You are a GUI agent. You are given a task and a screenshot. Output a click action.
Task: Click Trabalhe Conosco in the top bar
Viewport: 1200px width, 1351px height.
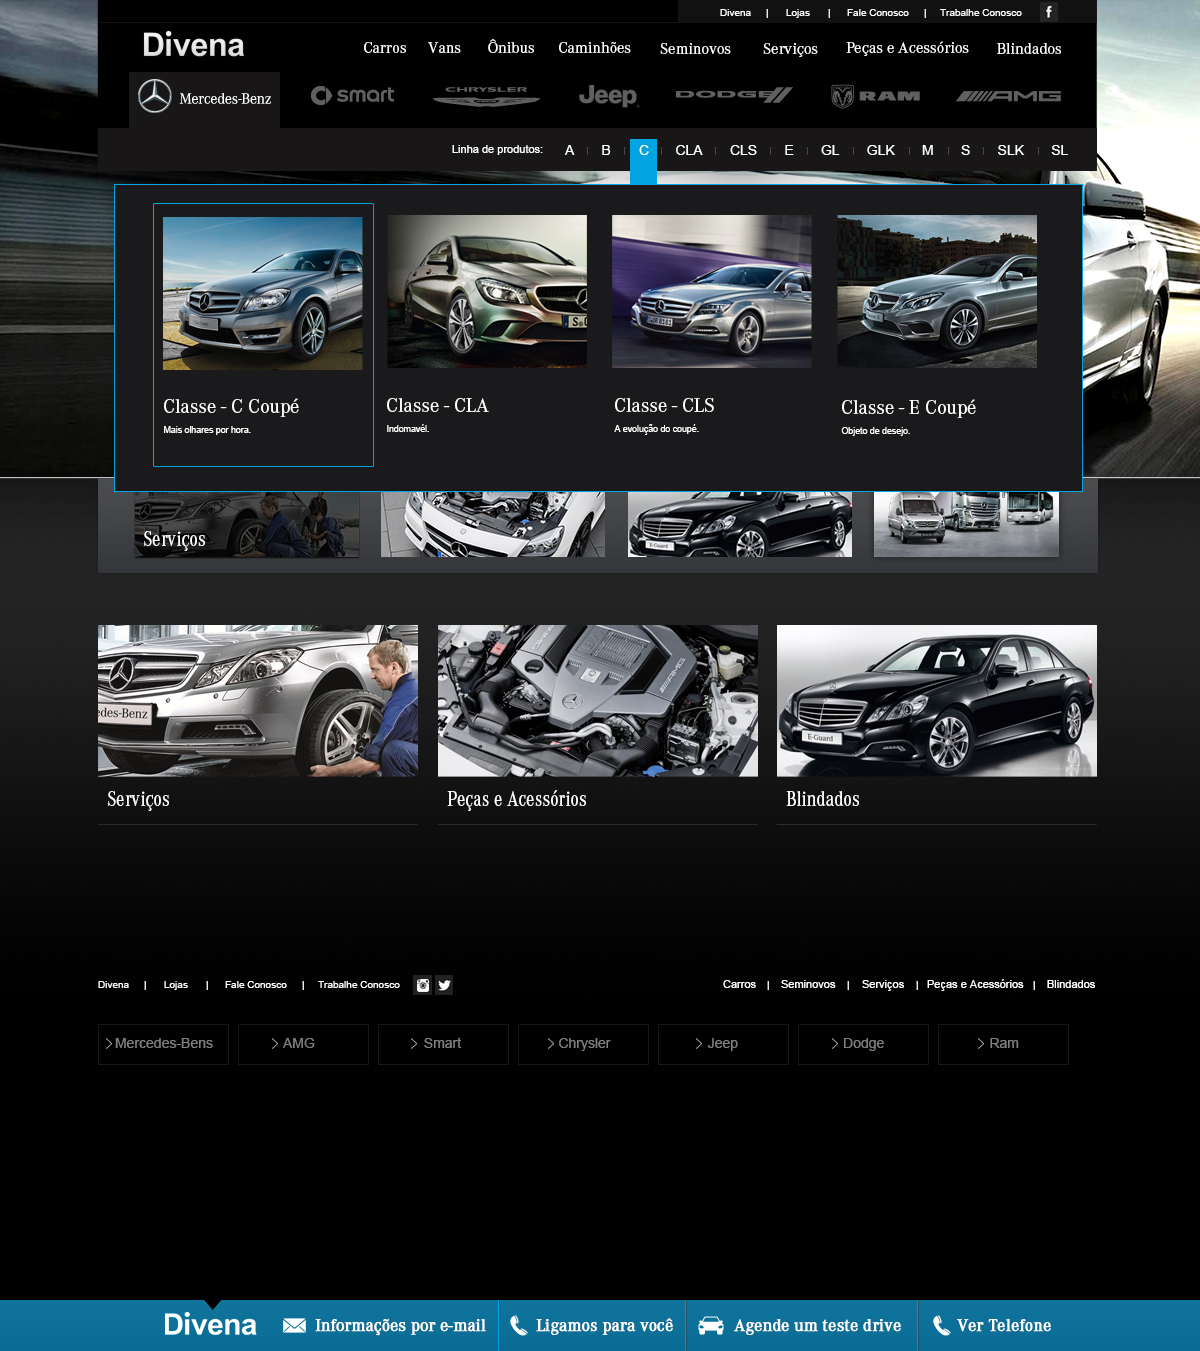point(981,13)
